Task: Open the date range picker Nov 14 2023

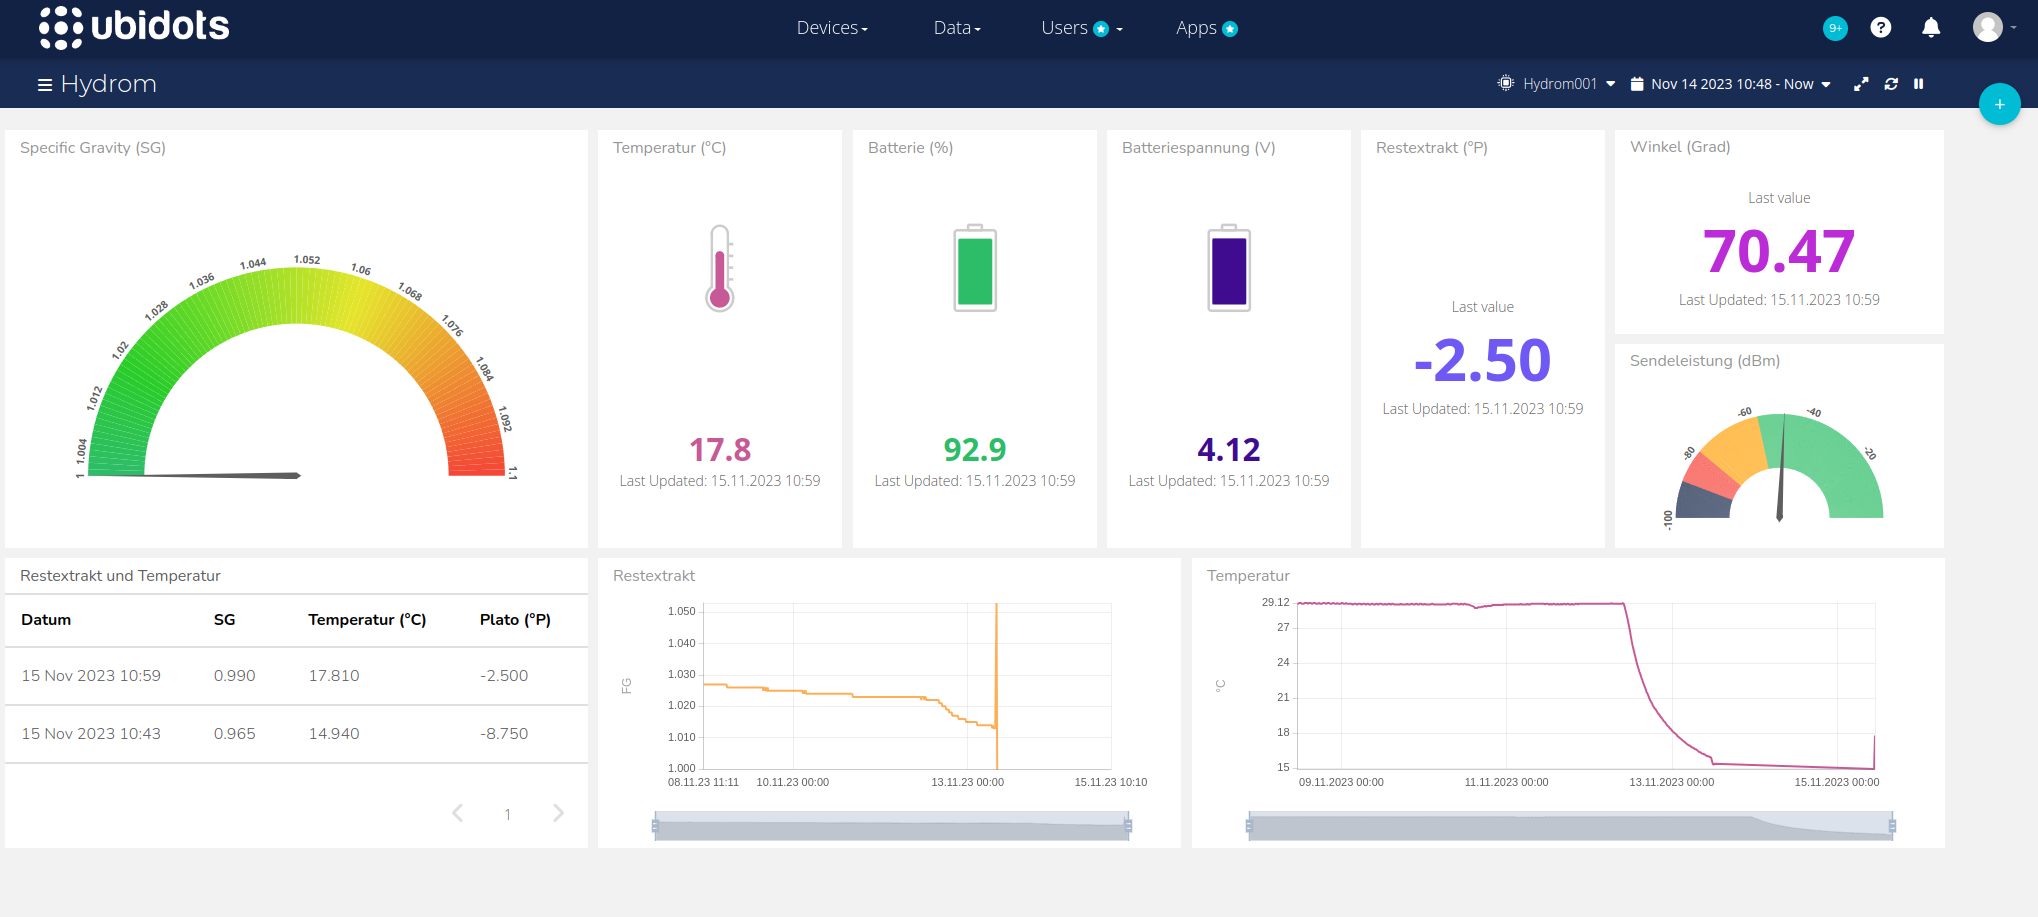Action: click(x=1731, y=84)
